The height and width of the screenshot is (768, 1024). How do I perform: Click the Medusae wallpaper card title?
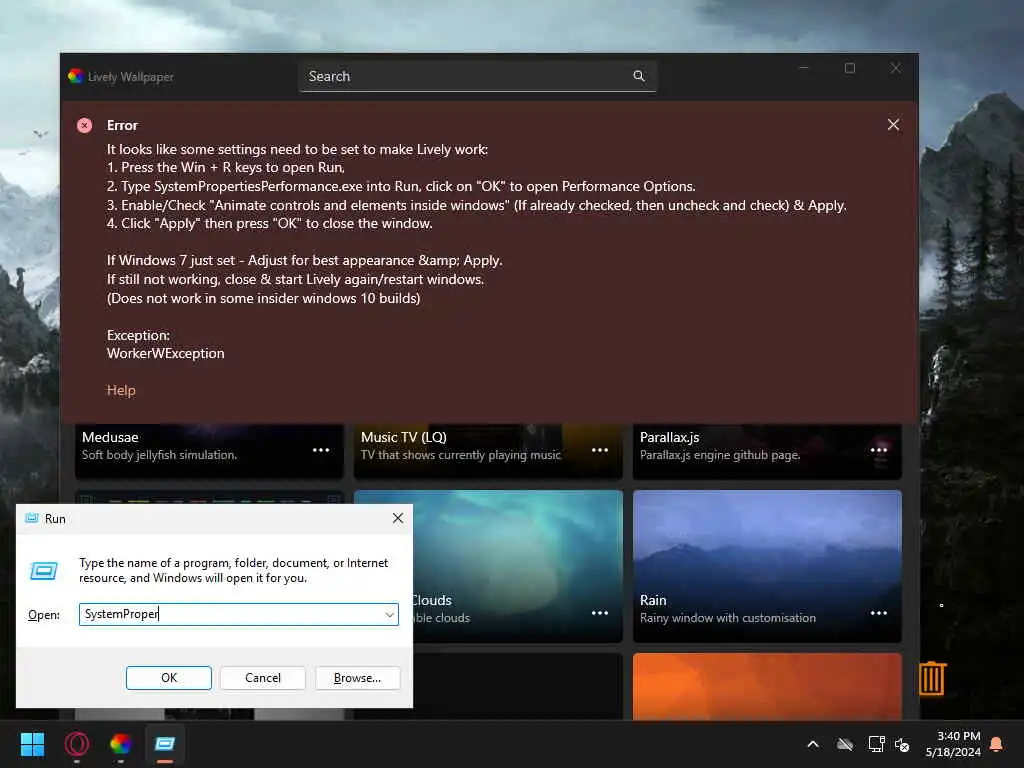pyautogui.click(x=110, y=437)
